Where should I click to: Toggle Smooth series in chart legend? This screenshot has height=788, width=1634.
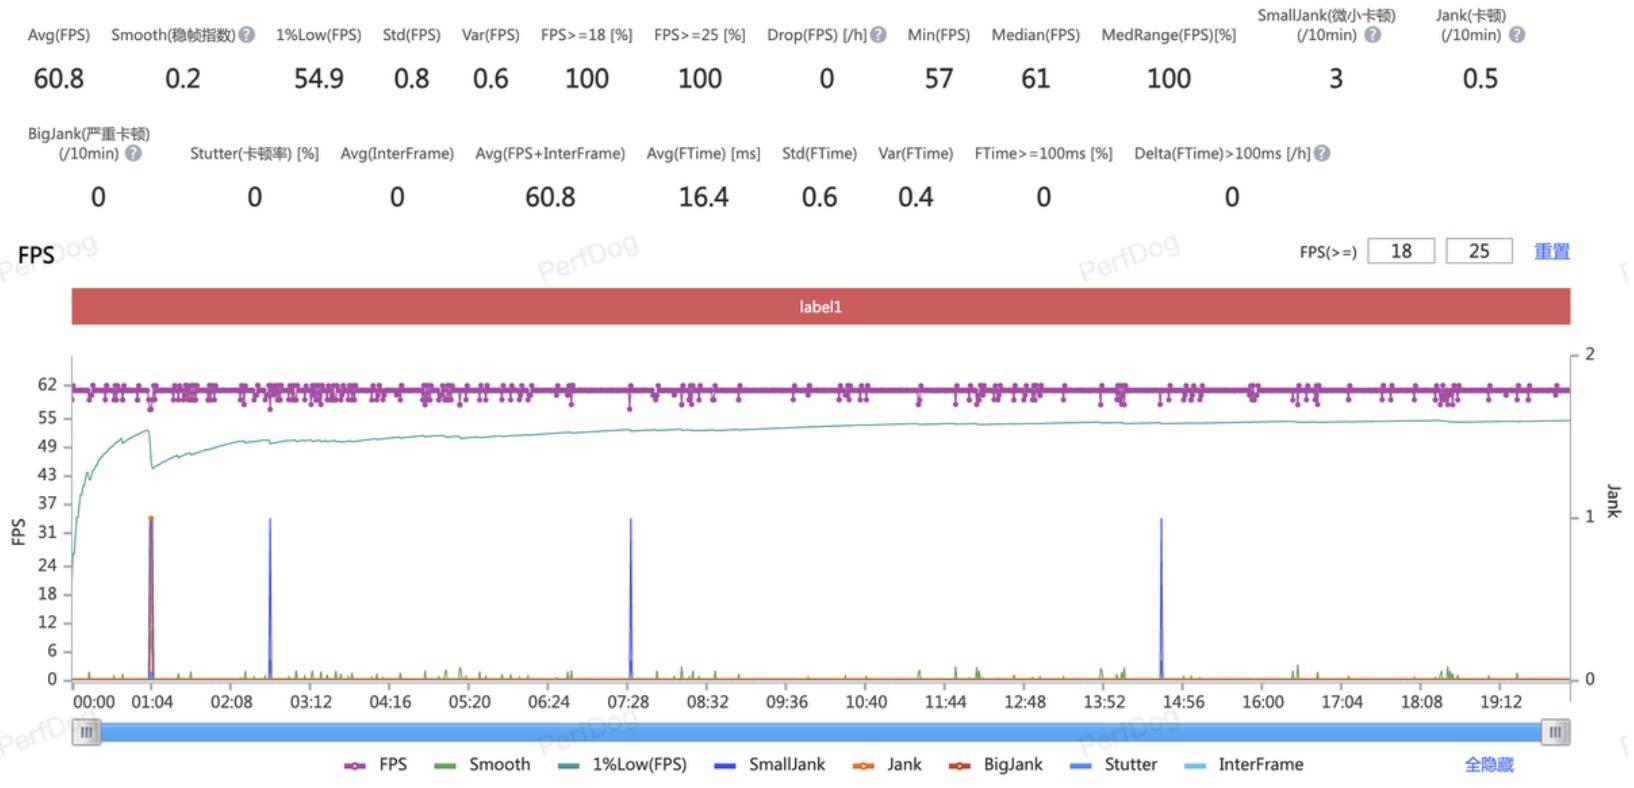click(482, 765)
